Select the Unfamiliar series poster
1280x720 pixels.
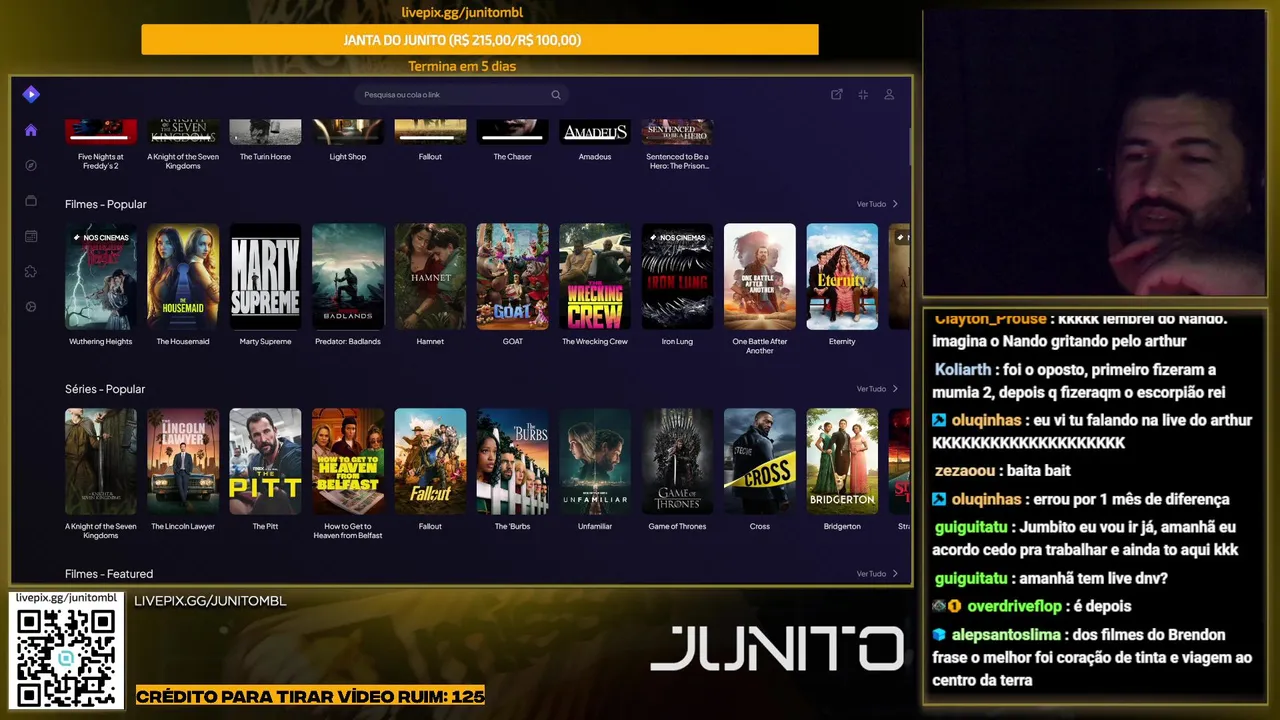click(595, 462)
